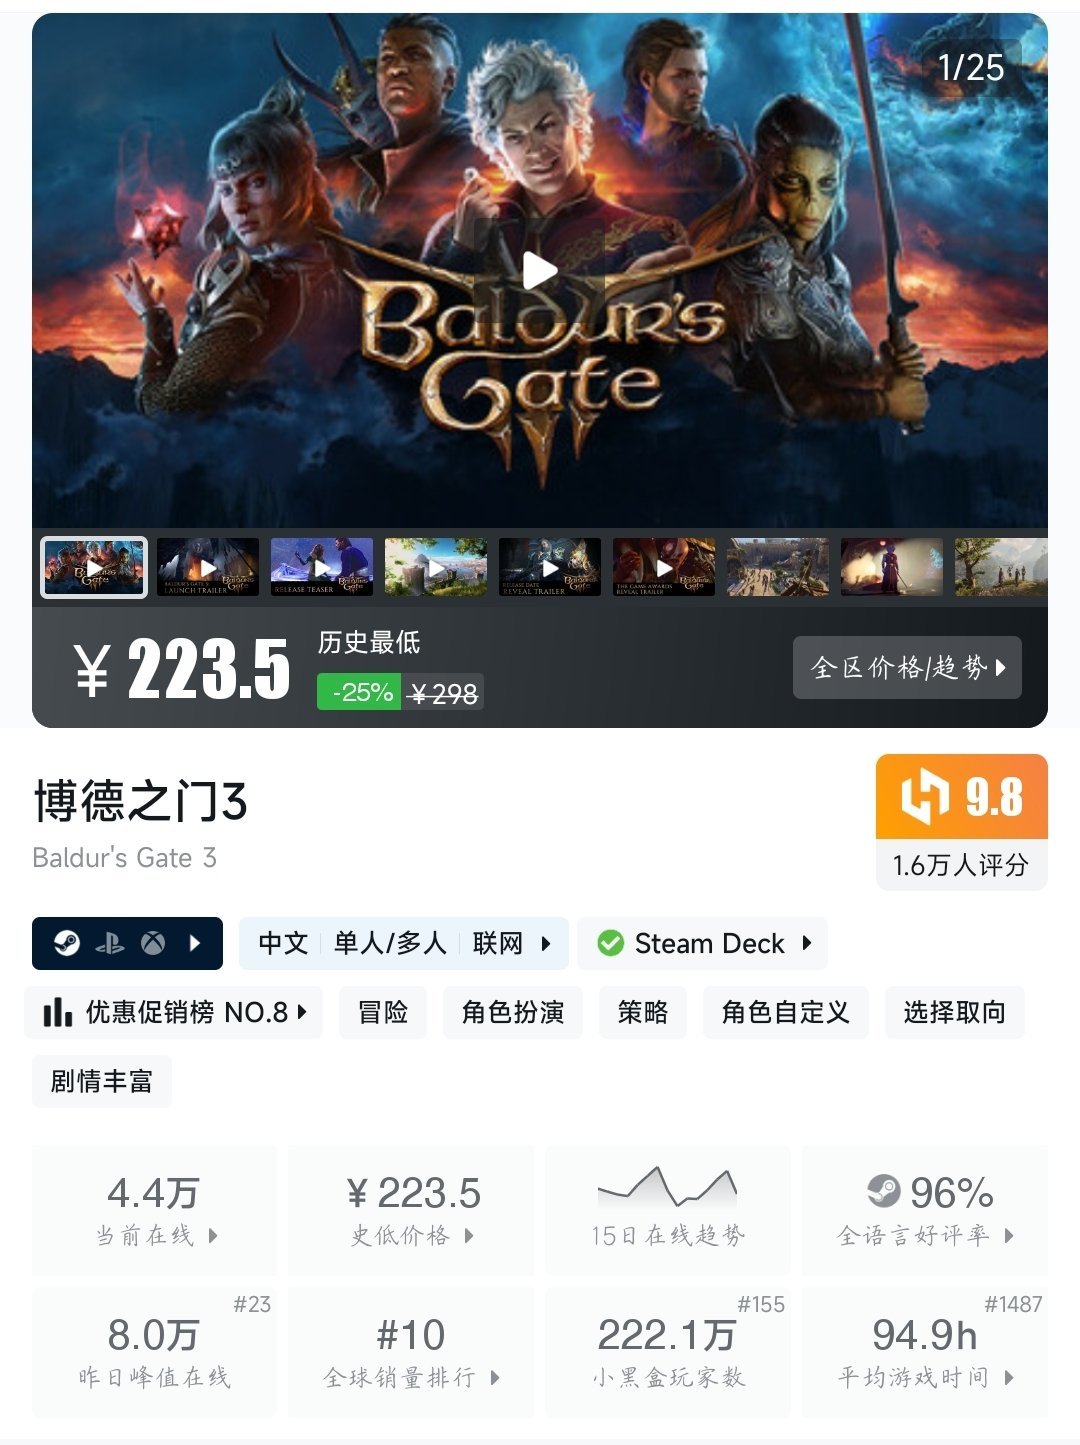
Task: Click the bar chart ranking icon
Action: 57,1013
